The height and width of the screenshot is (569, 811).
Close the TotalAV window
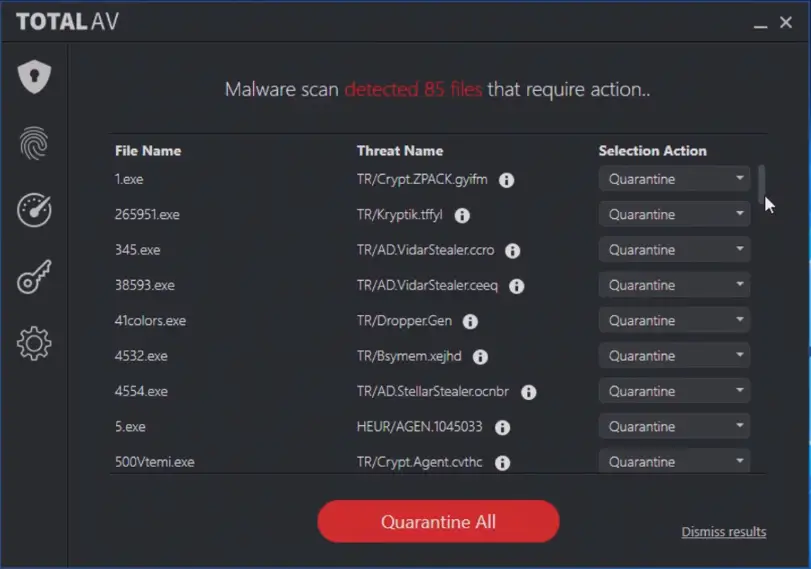786,22
